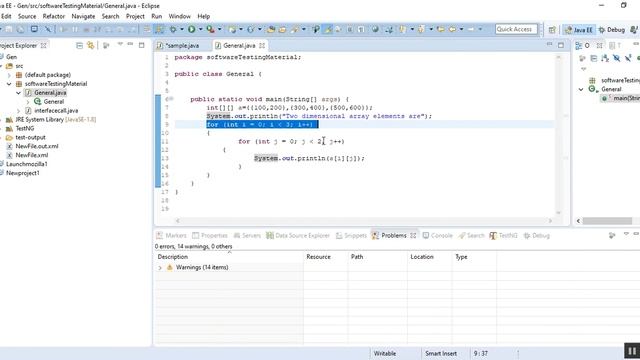Select interfacecall.java in Project Explorer

(56, 111)
